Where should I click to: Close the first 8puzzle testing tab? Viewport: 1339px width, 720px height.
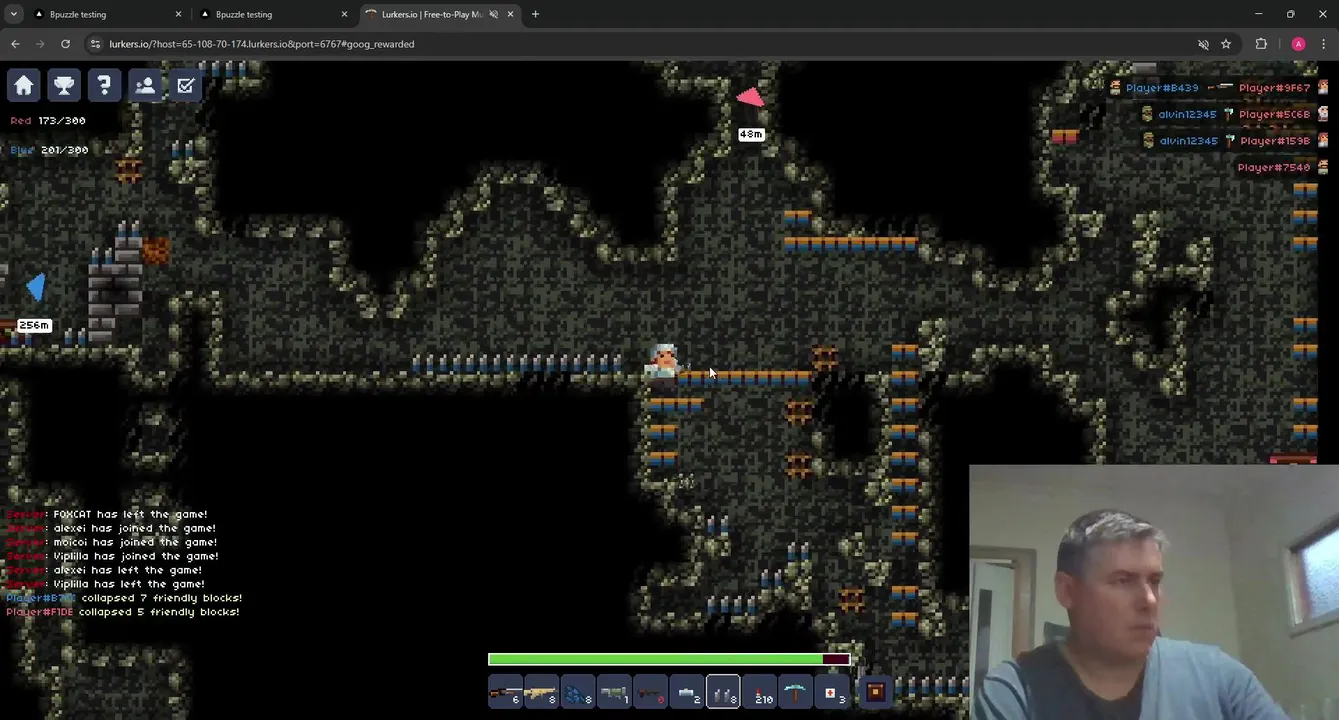[x=179, y=14]
